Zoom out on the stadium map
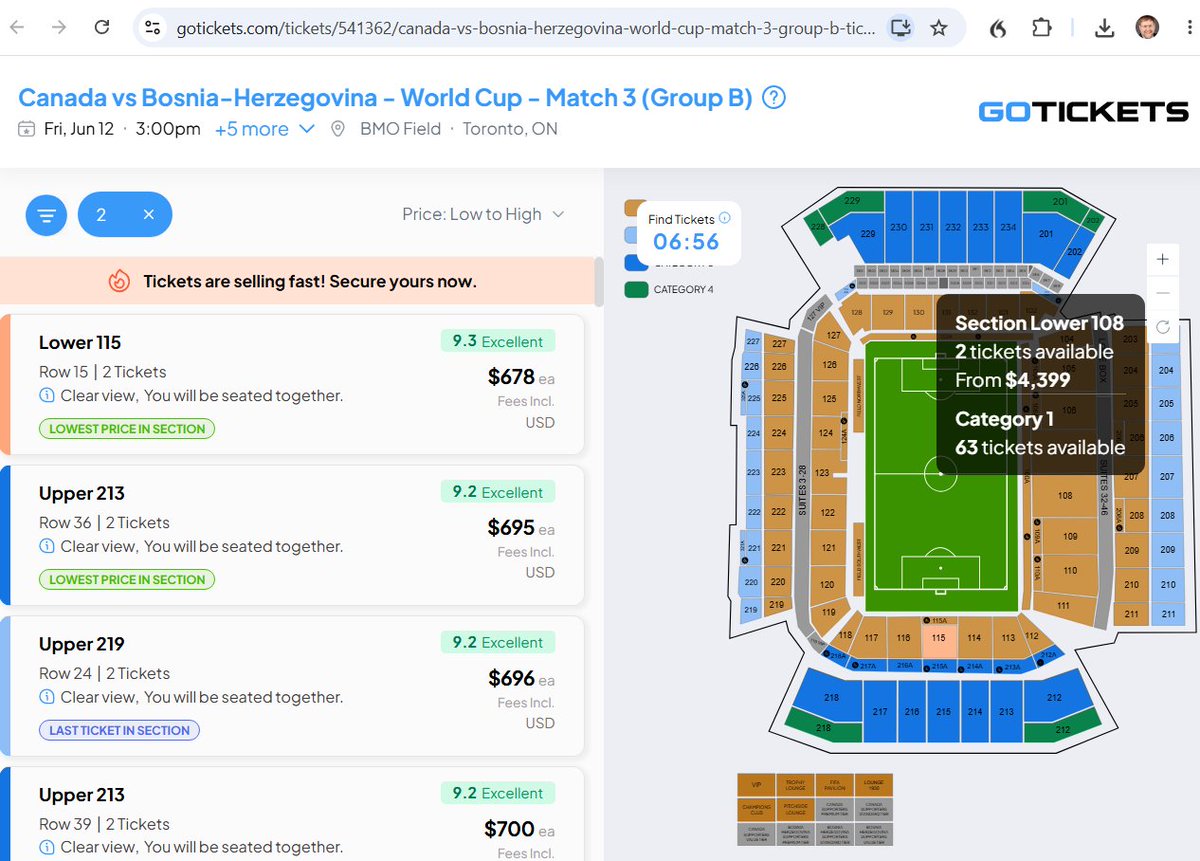 coord(1162,293)
